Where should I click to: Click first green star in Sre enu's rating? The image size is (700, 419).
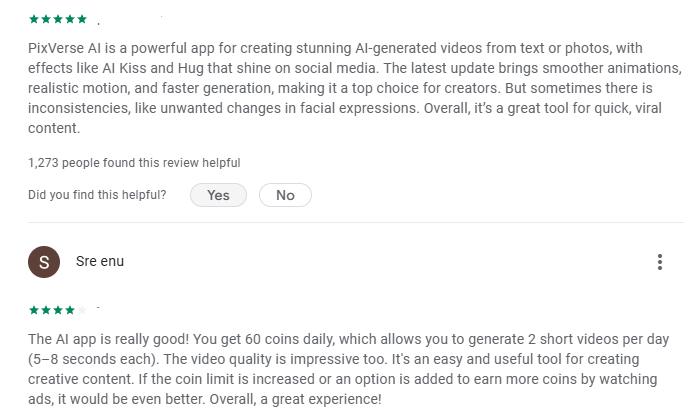coord(34,310)
